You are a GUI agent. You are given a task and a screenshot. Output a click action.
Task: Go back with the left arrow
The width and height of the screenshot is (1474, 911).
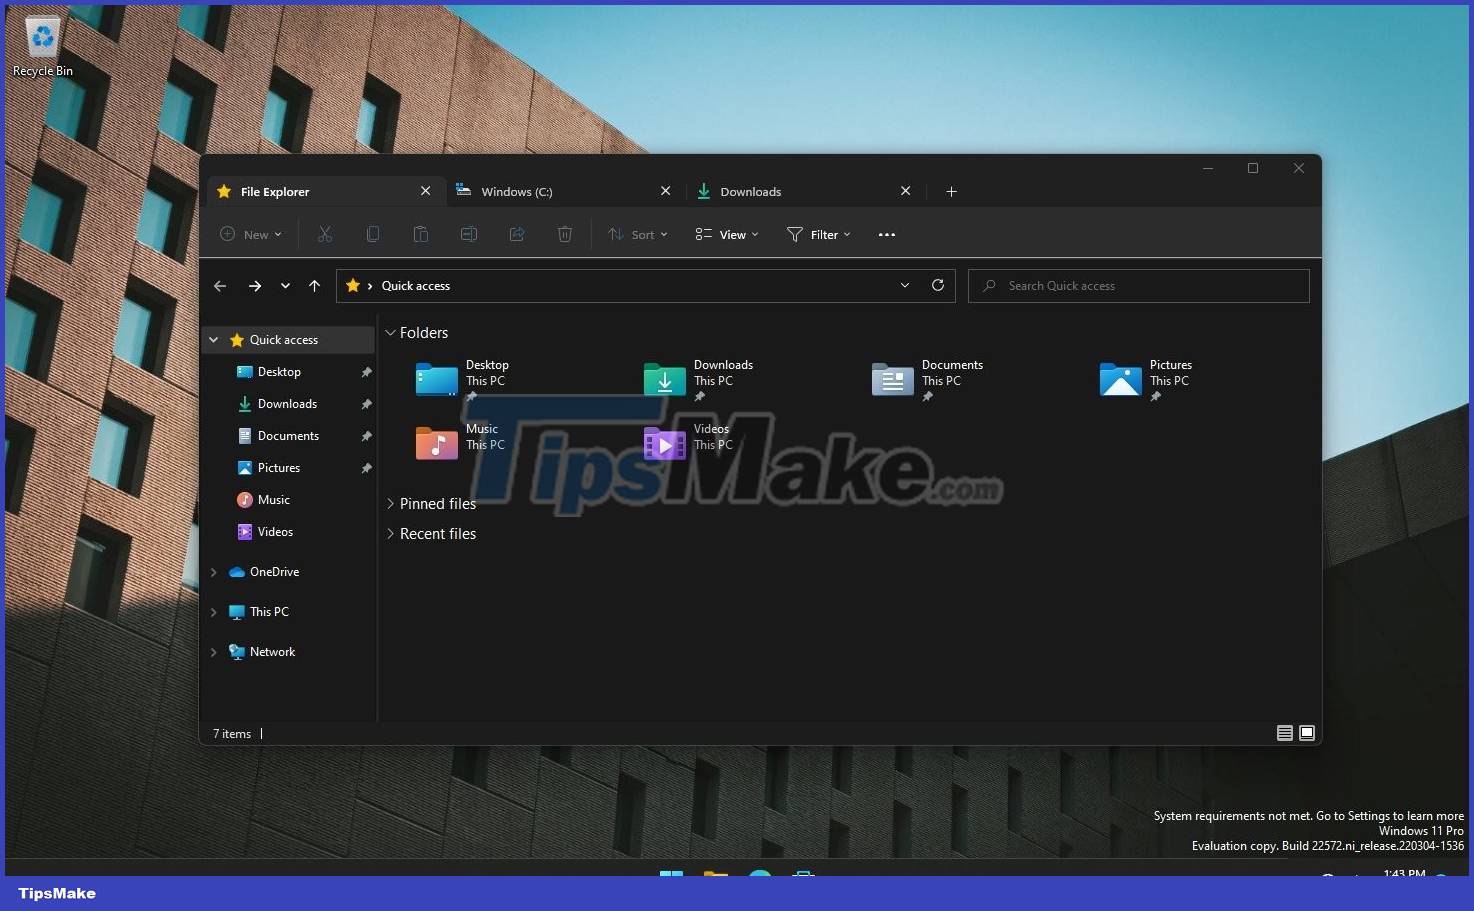(x=220, y=286)
